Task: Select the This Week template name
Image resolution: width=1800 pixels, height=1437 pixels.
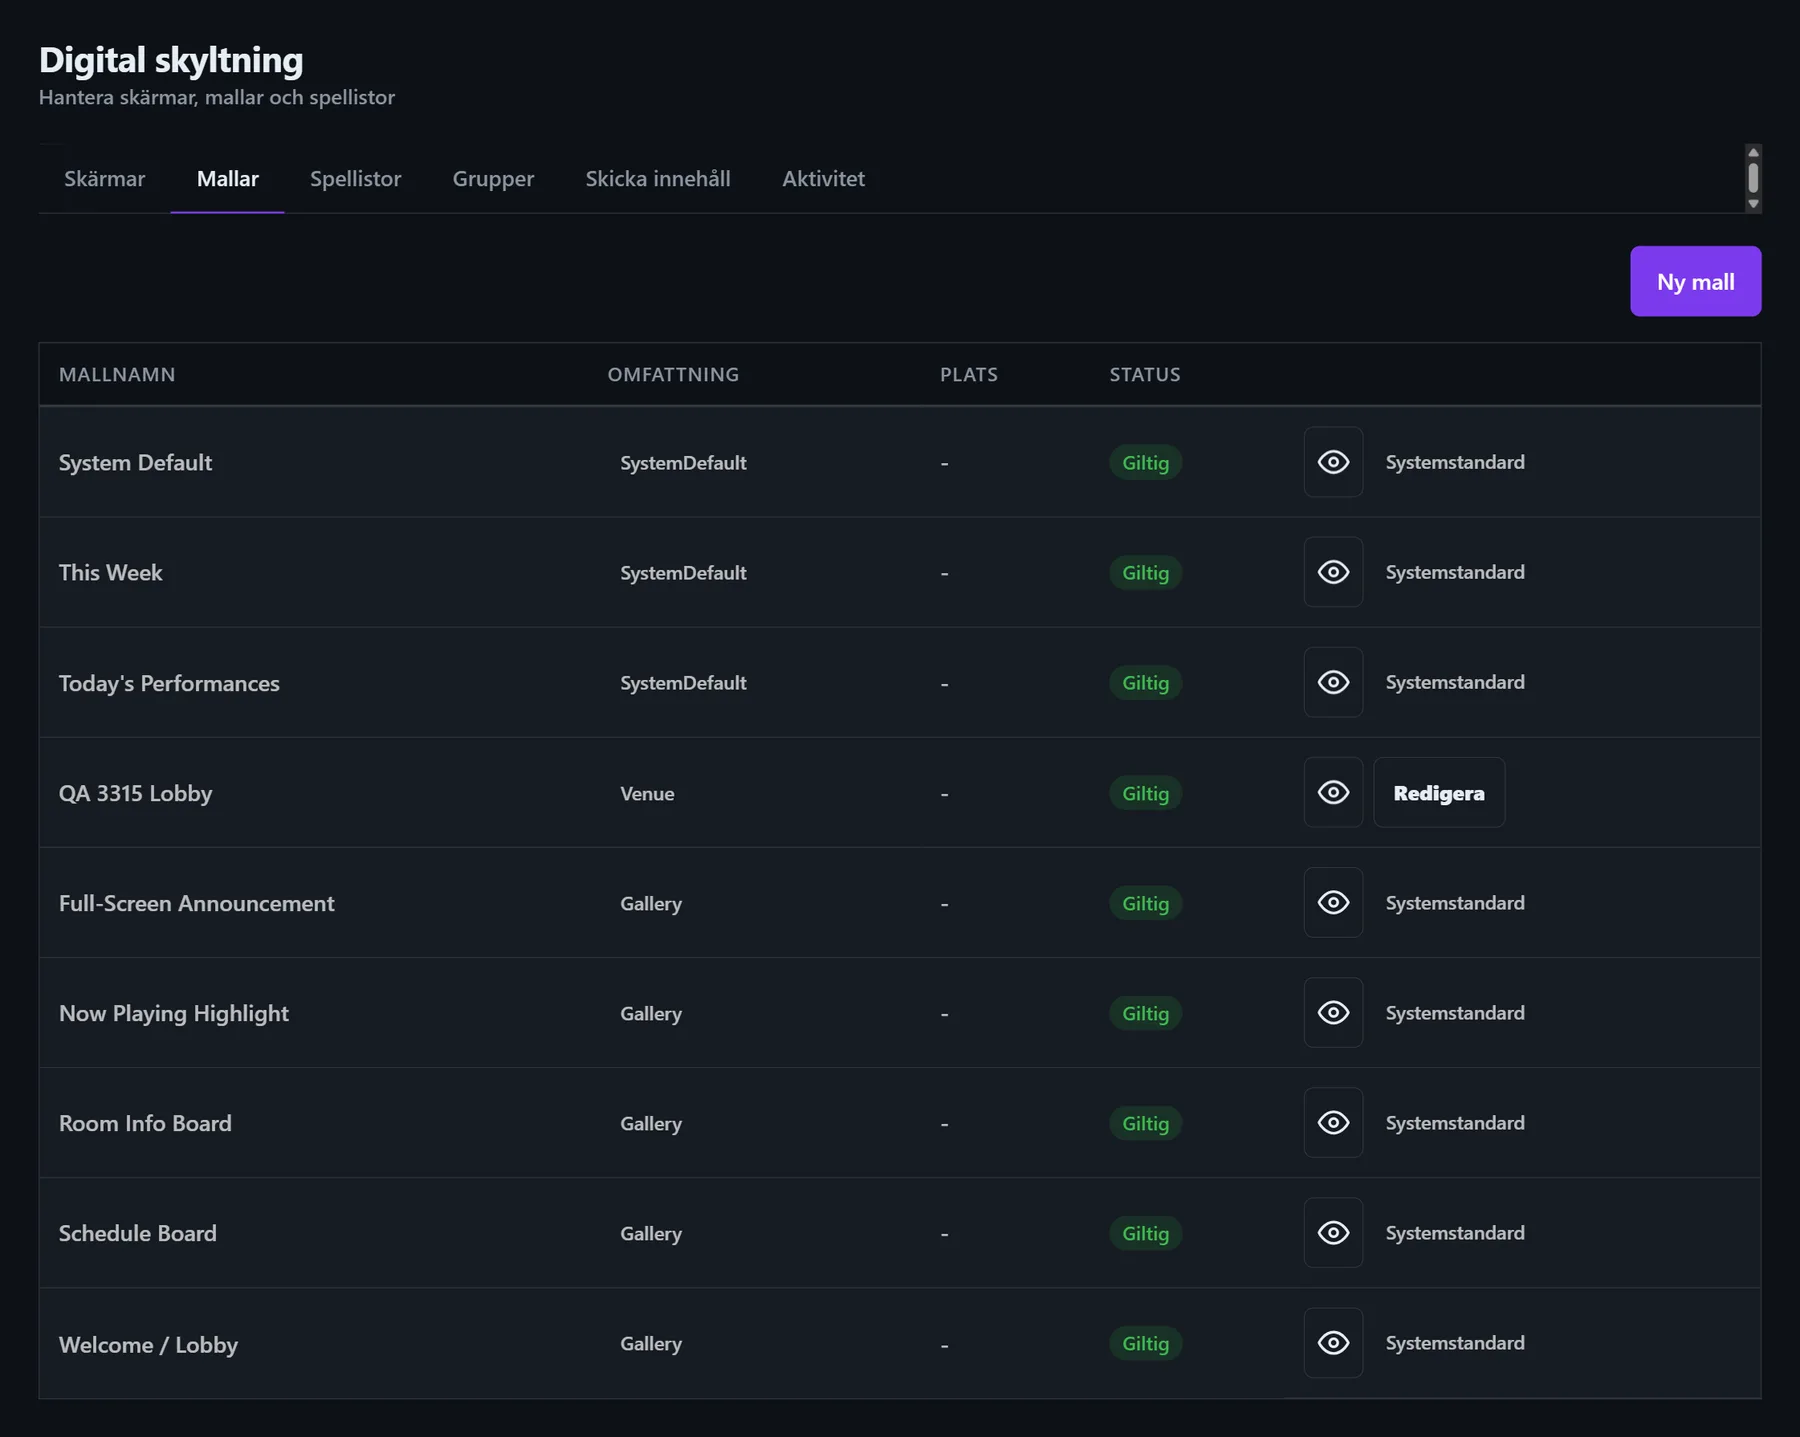Action: point(110,572)
